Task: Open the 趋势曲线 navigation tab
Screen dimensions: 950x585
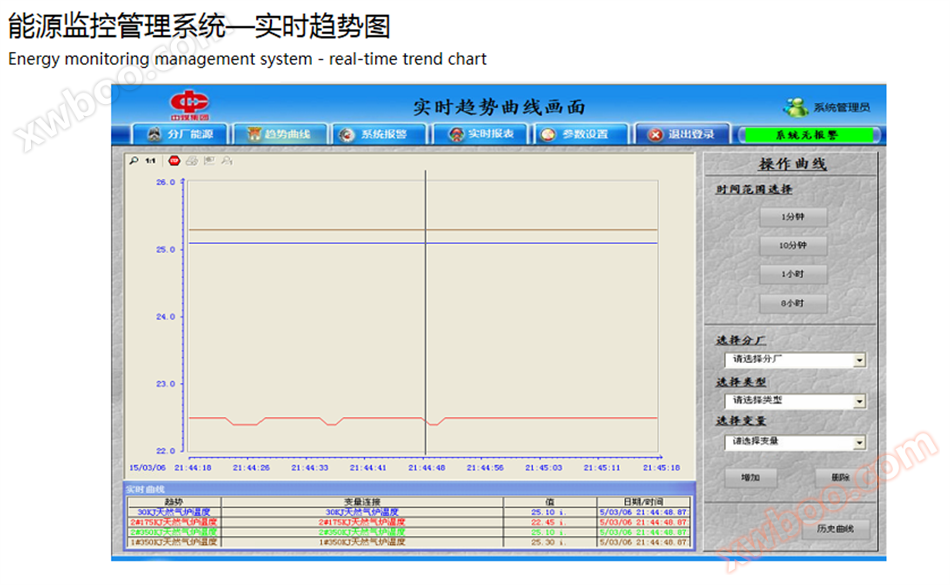Action: 280,134
